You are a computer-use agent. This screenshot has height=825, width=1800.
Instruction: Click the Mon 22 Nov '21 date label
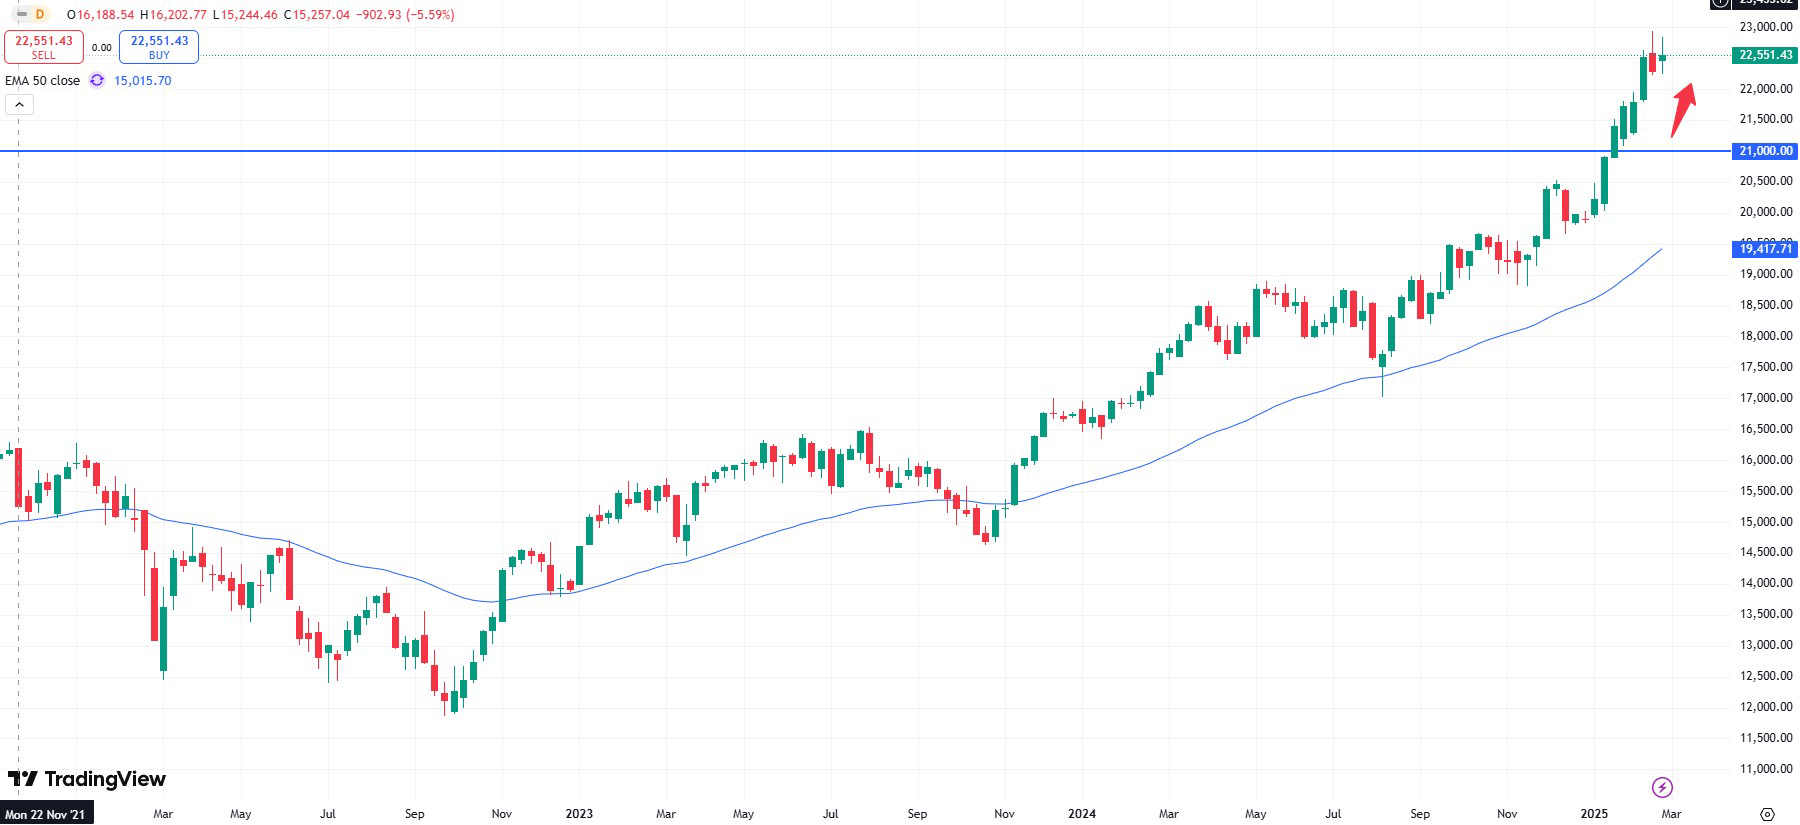[x=46, y=814]
